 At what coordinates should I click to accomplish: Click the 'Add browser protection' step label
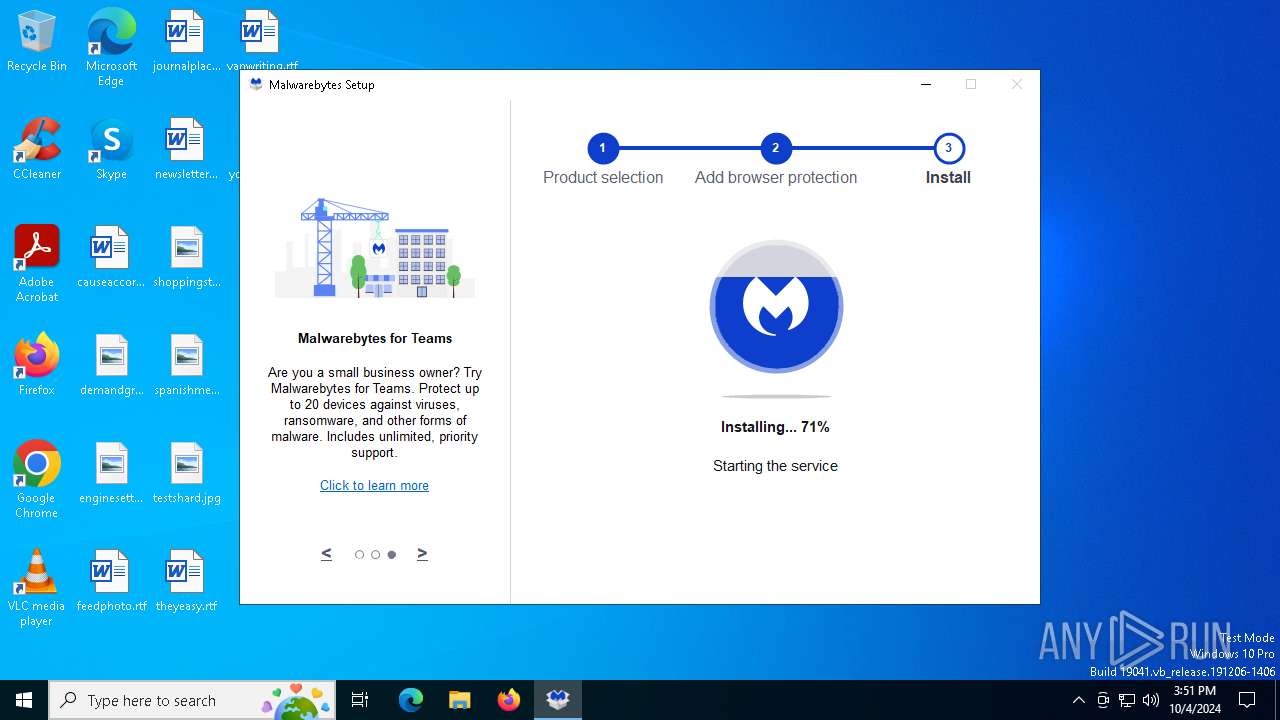click(x=776, y=177)
